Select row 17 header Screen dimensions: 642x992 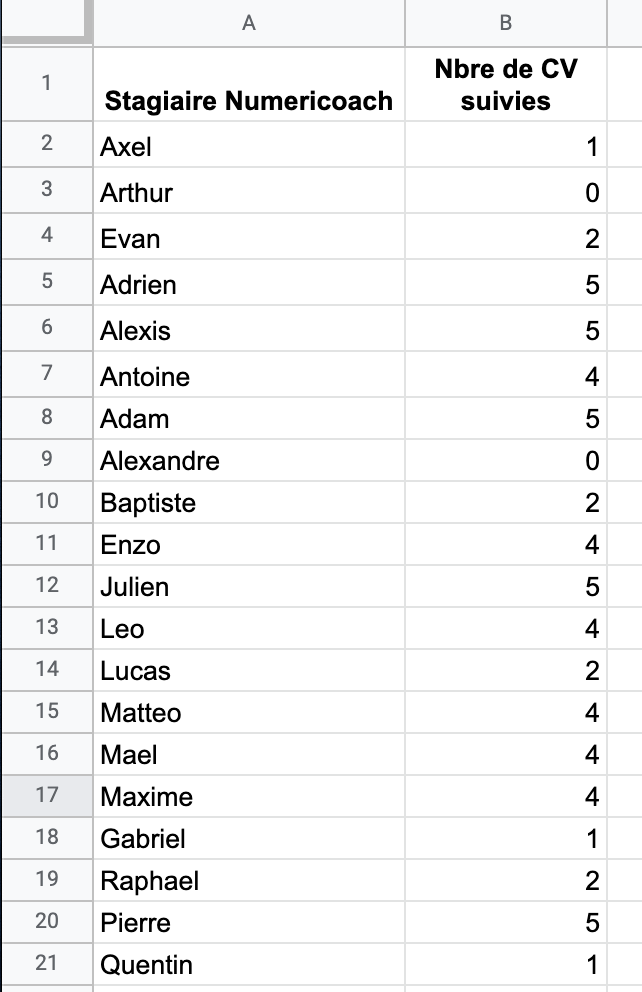coord(47,796)
